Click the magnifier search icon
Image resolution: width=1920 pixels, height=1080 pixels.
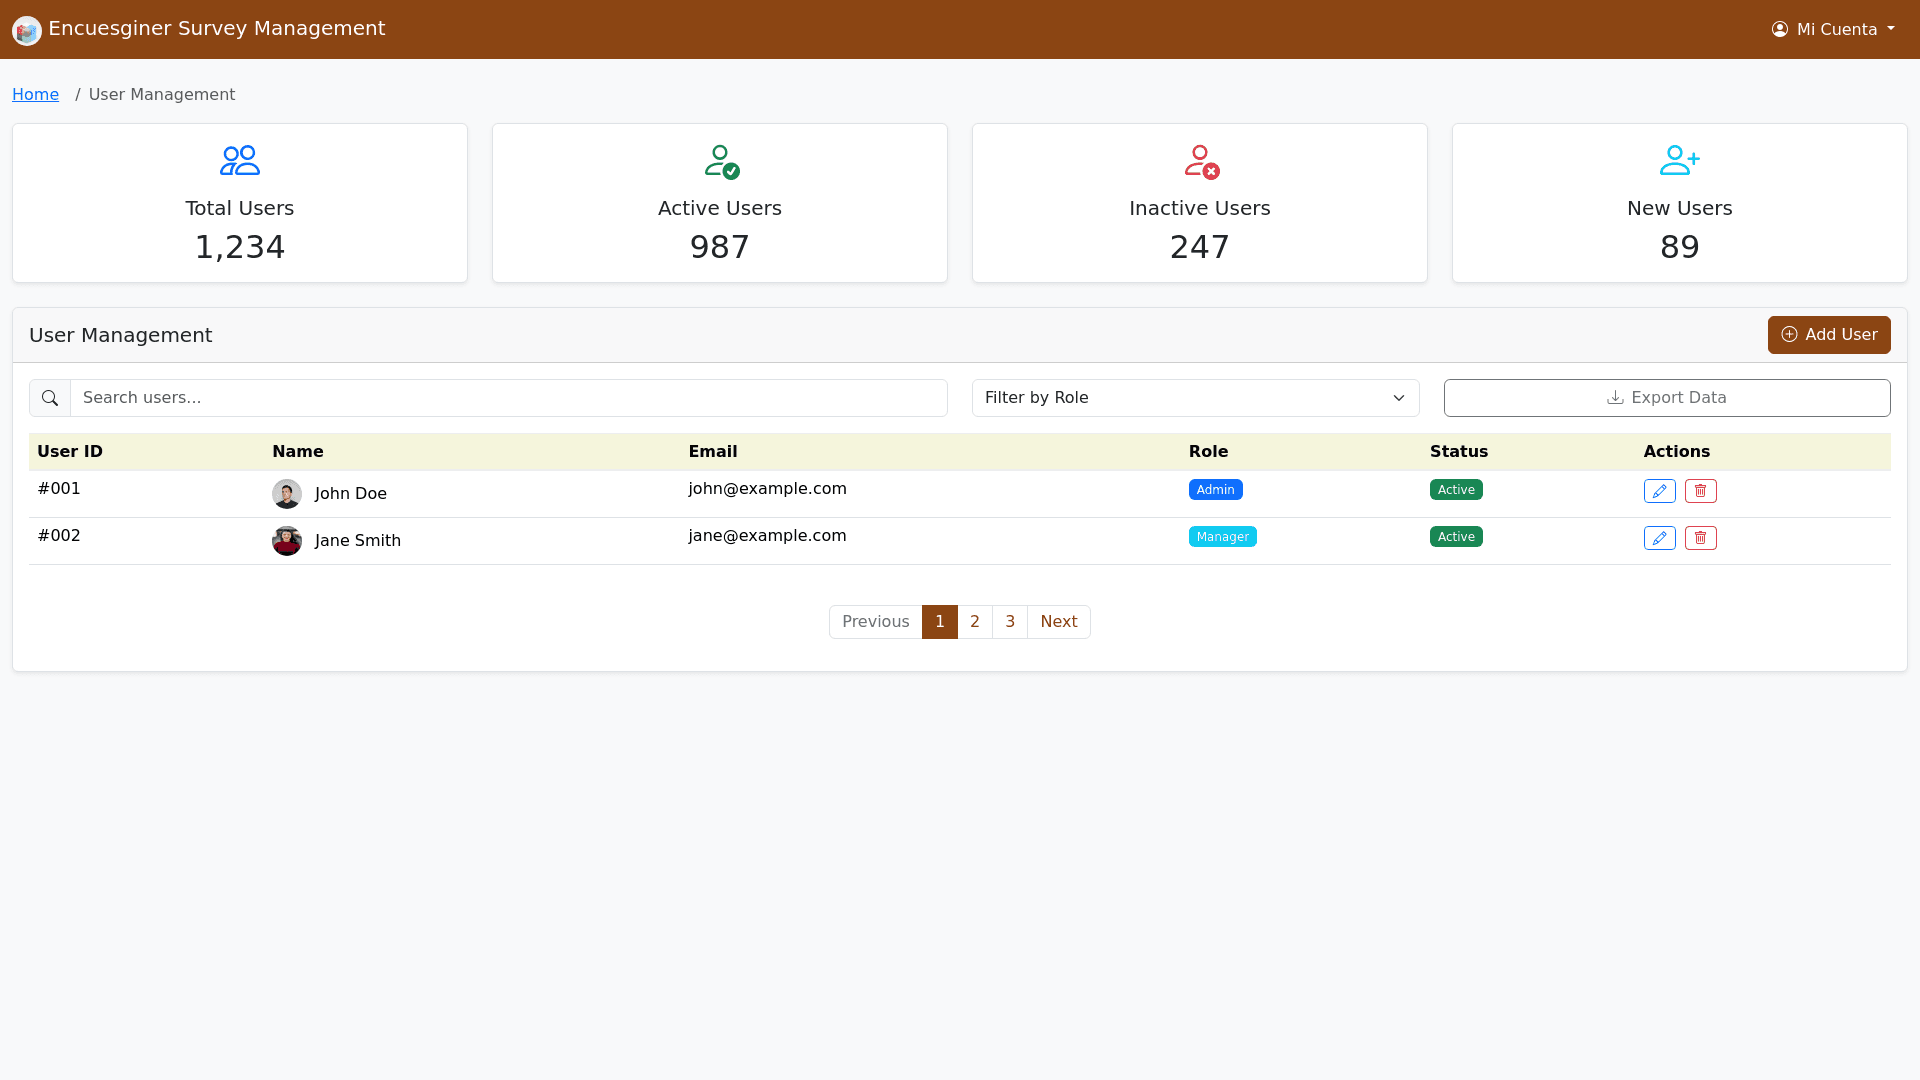(50, 398)
